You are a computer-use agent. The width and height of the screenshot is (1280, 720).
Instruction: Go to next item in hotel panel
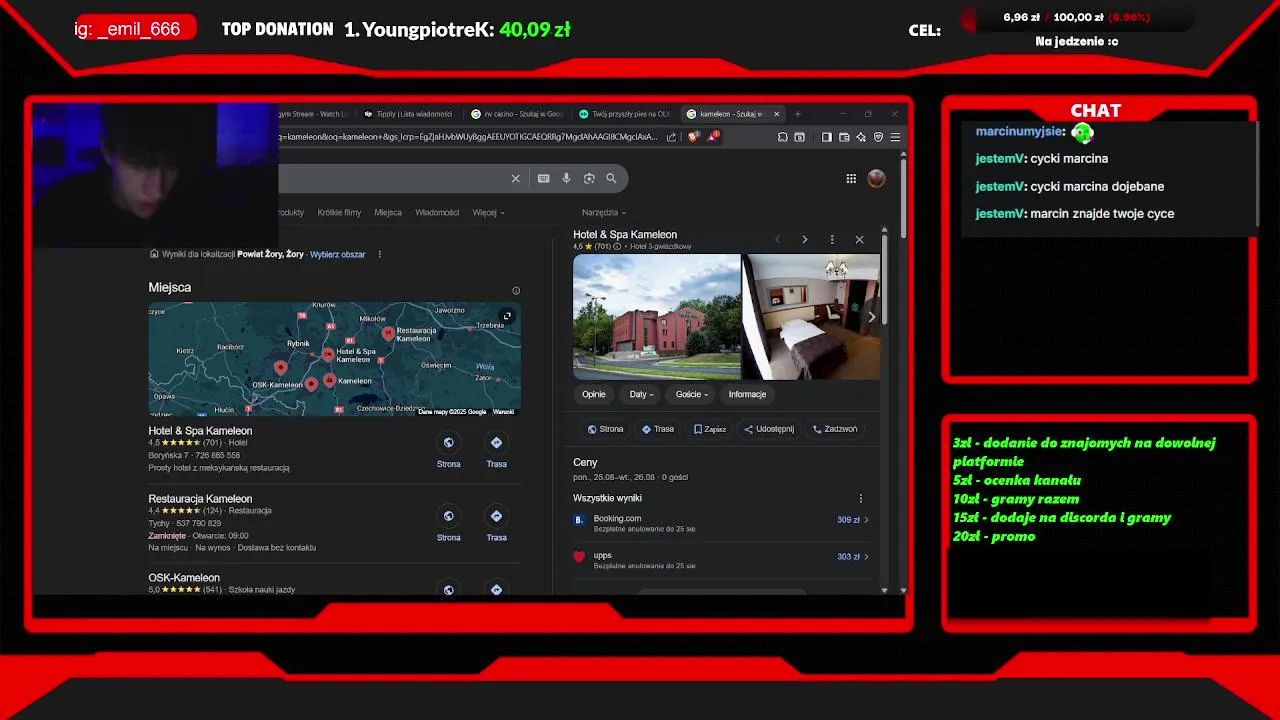coord(804,240)
